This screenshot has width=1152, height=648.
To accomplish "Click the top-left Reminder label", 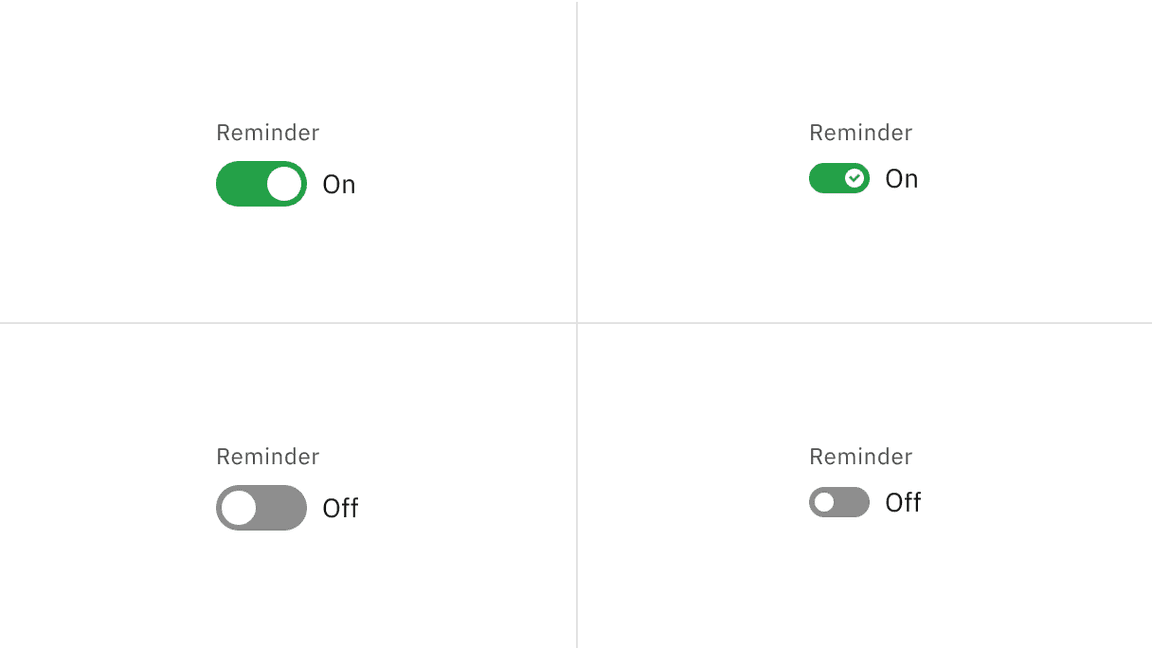I will point(267,132).
